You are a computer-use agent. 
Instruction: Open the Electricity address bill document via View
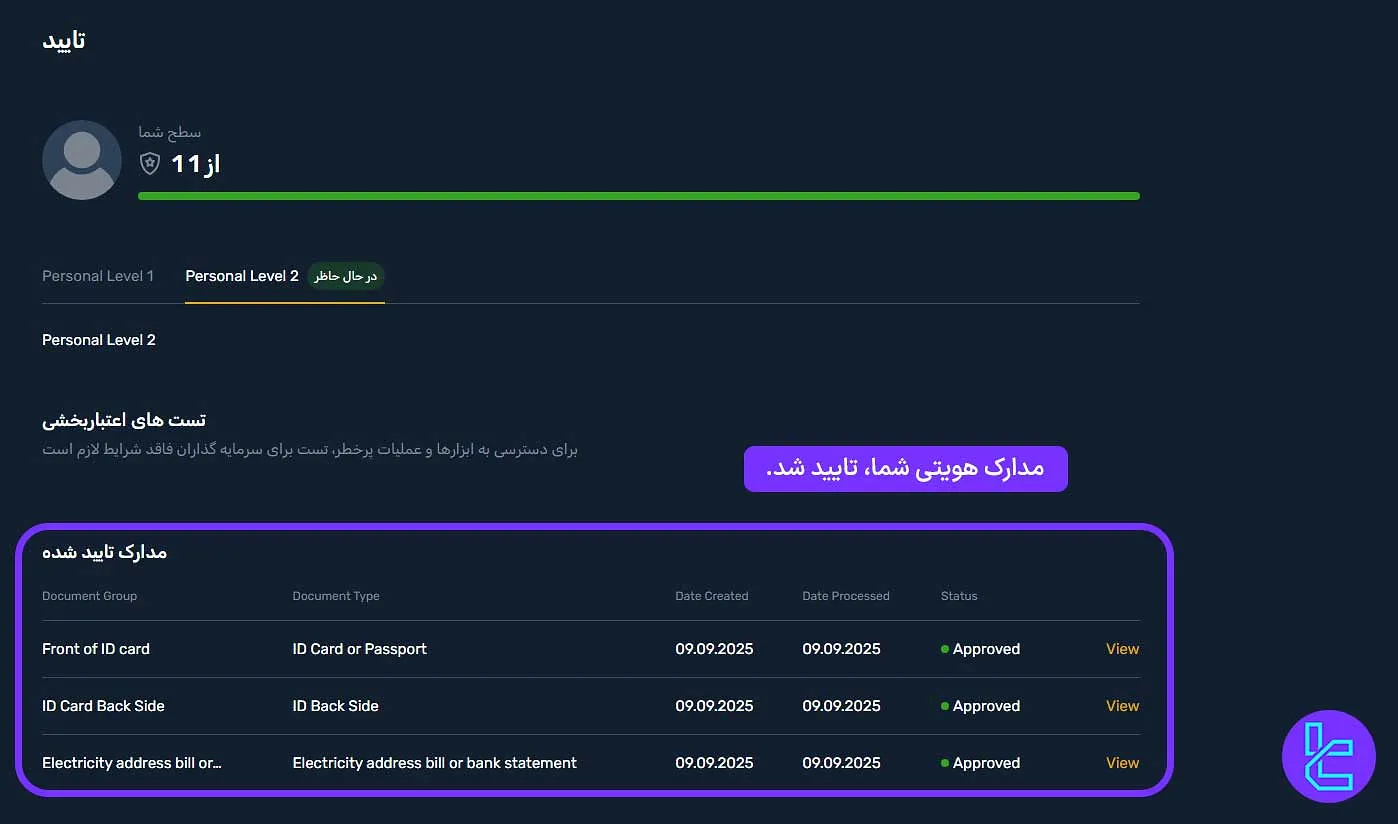point(1121,763)
